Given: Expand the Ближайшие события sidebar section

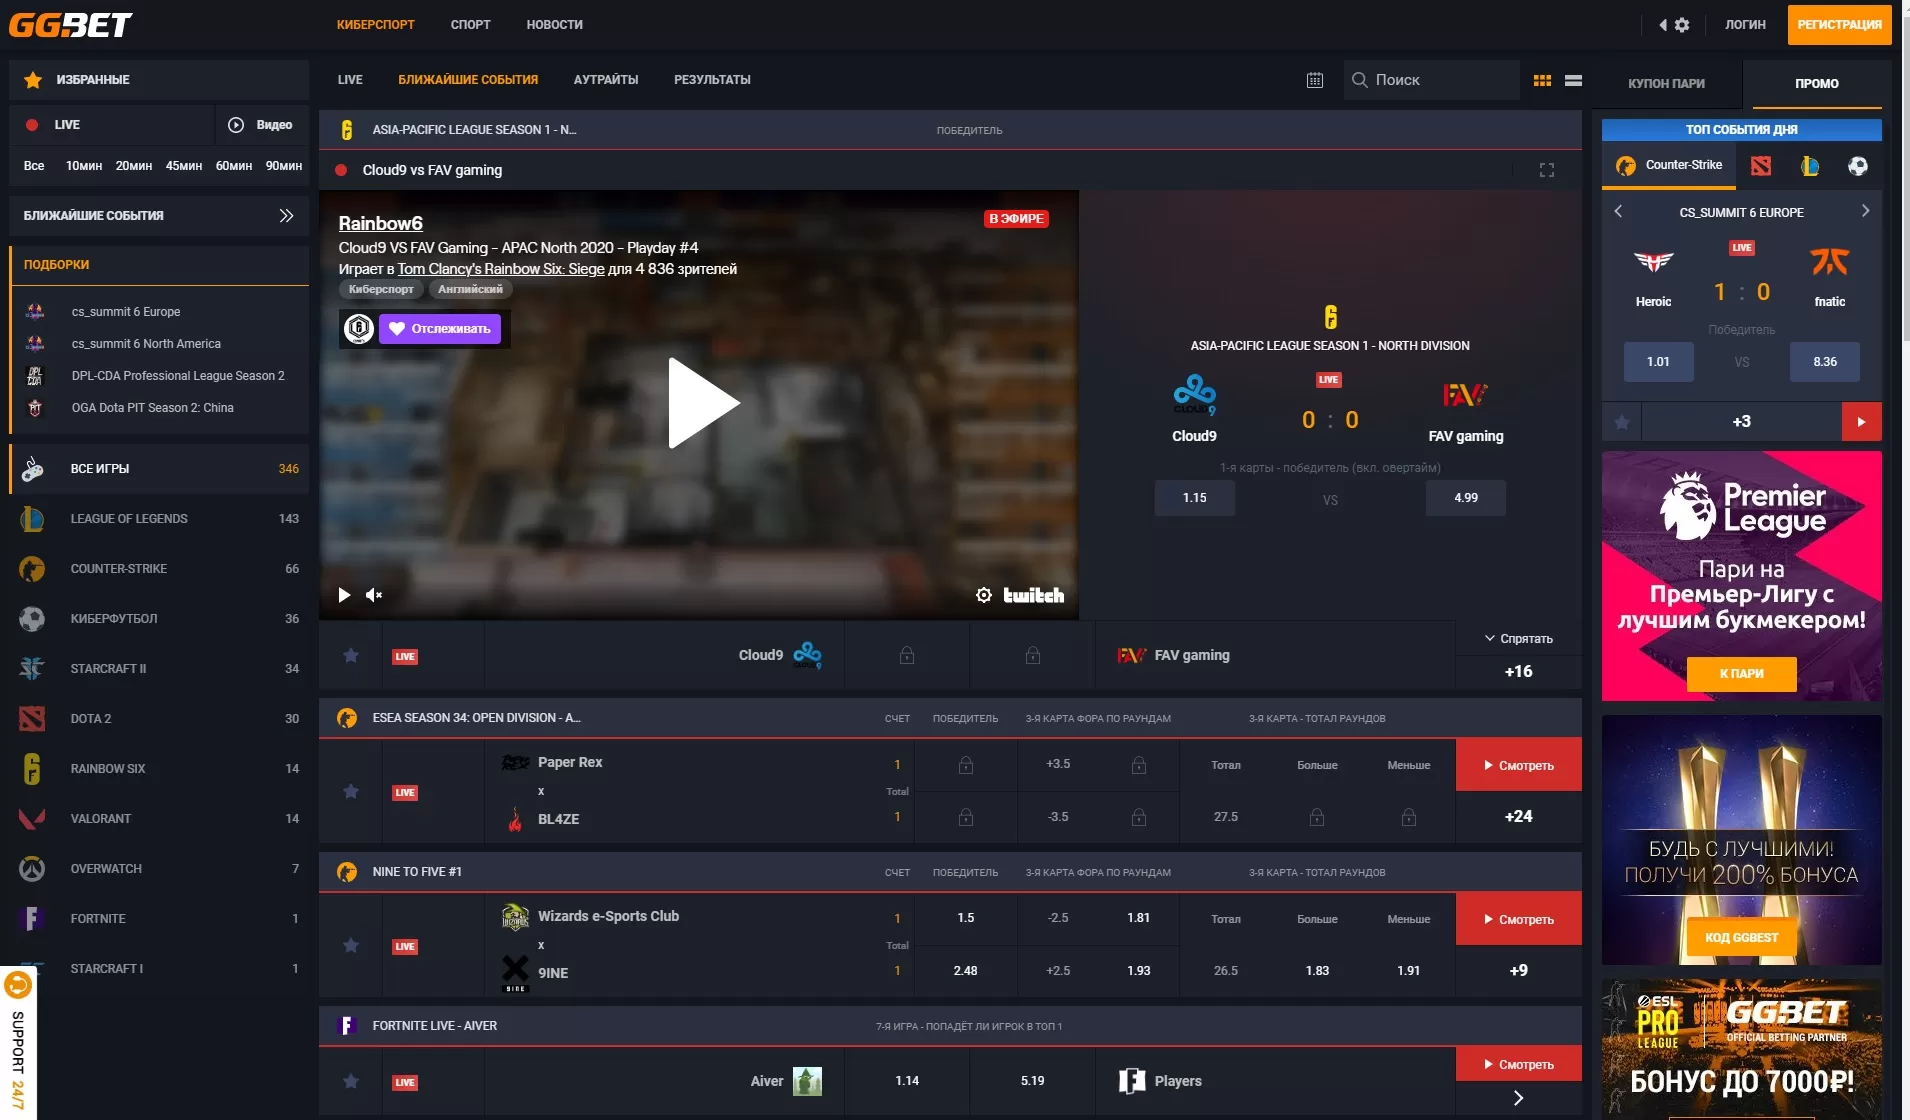Looking at the screenshot, I should 286,216.
